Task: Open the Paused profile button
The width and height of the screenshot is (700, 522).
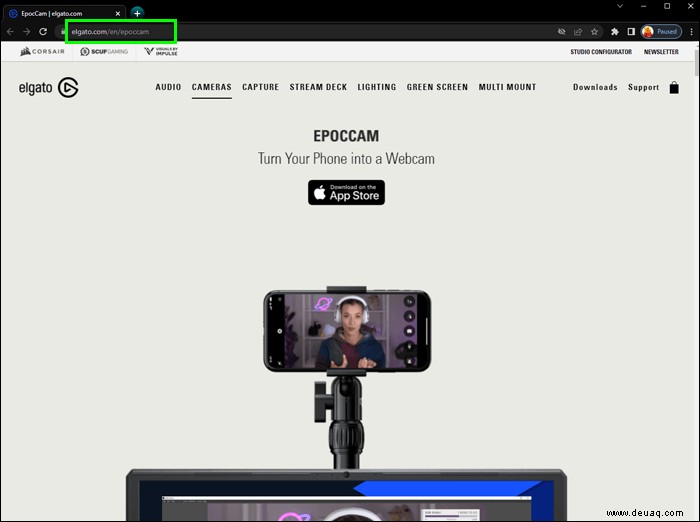Action: tap(661, 32)
